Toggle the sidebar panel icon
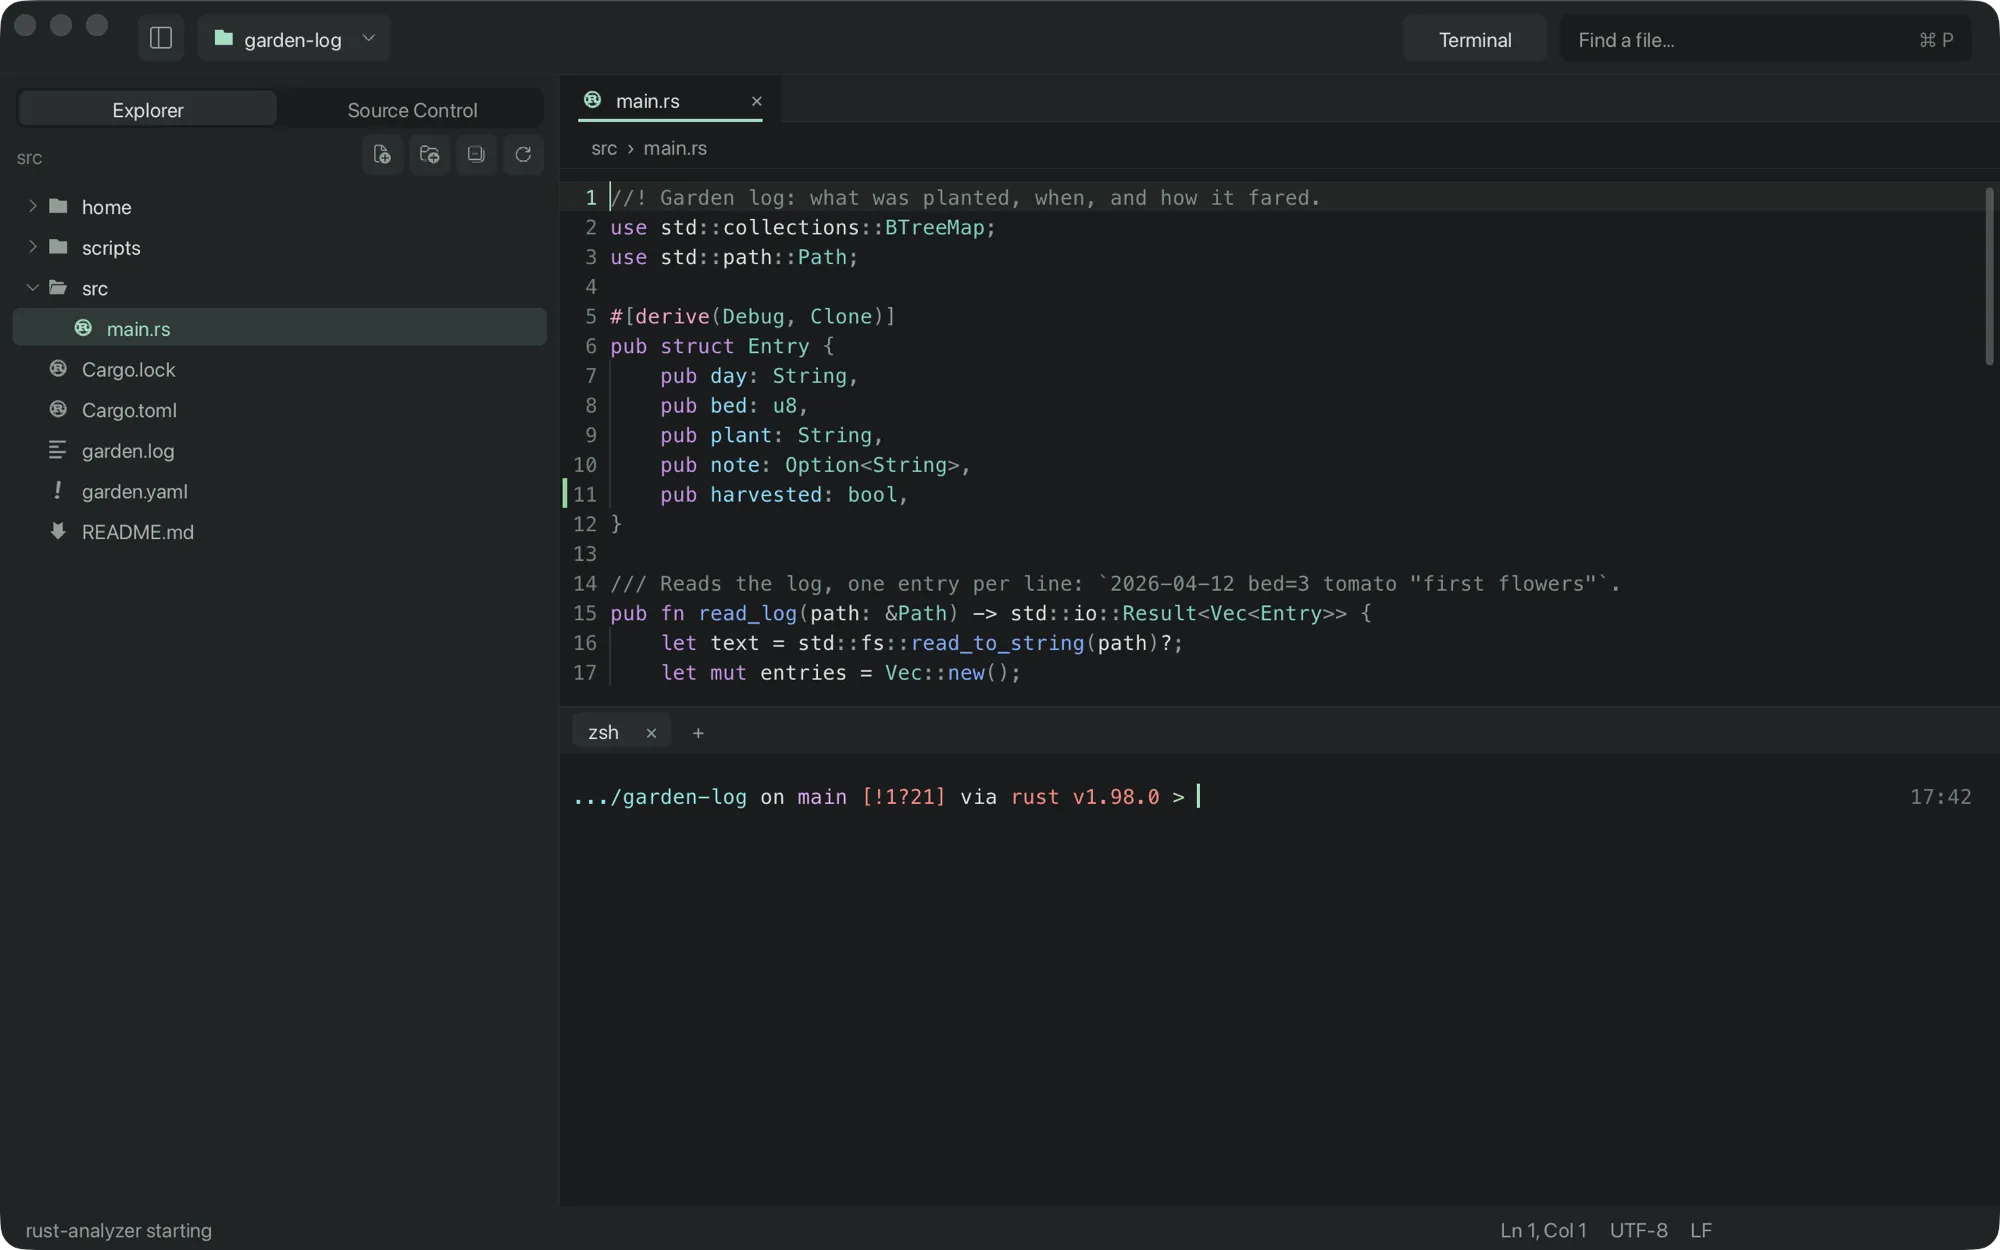 pos(161,38)
